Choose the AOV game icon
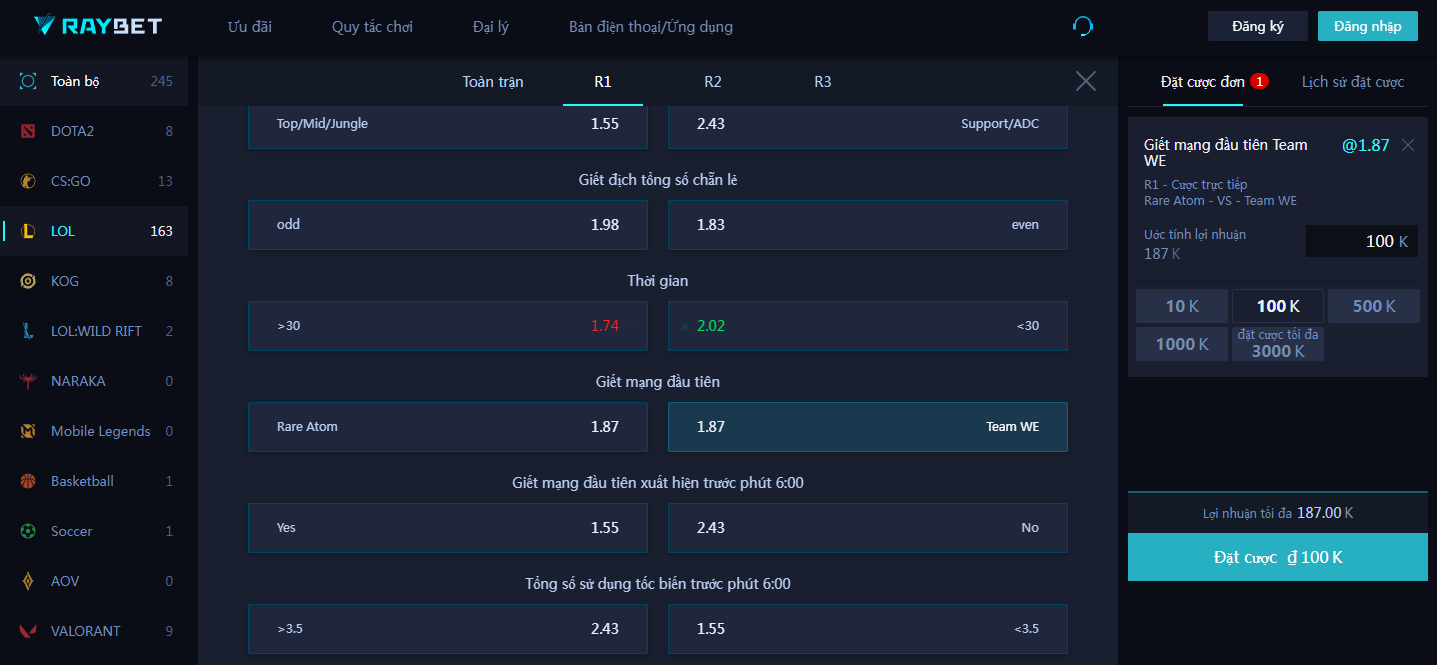 [28, 581]
